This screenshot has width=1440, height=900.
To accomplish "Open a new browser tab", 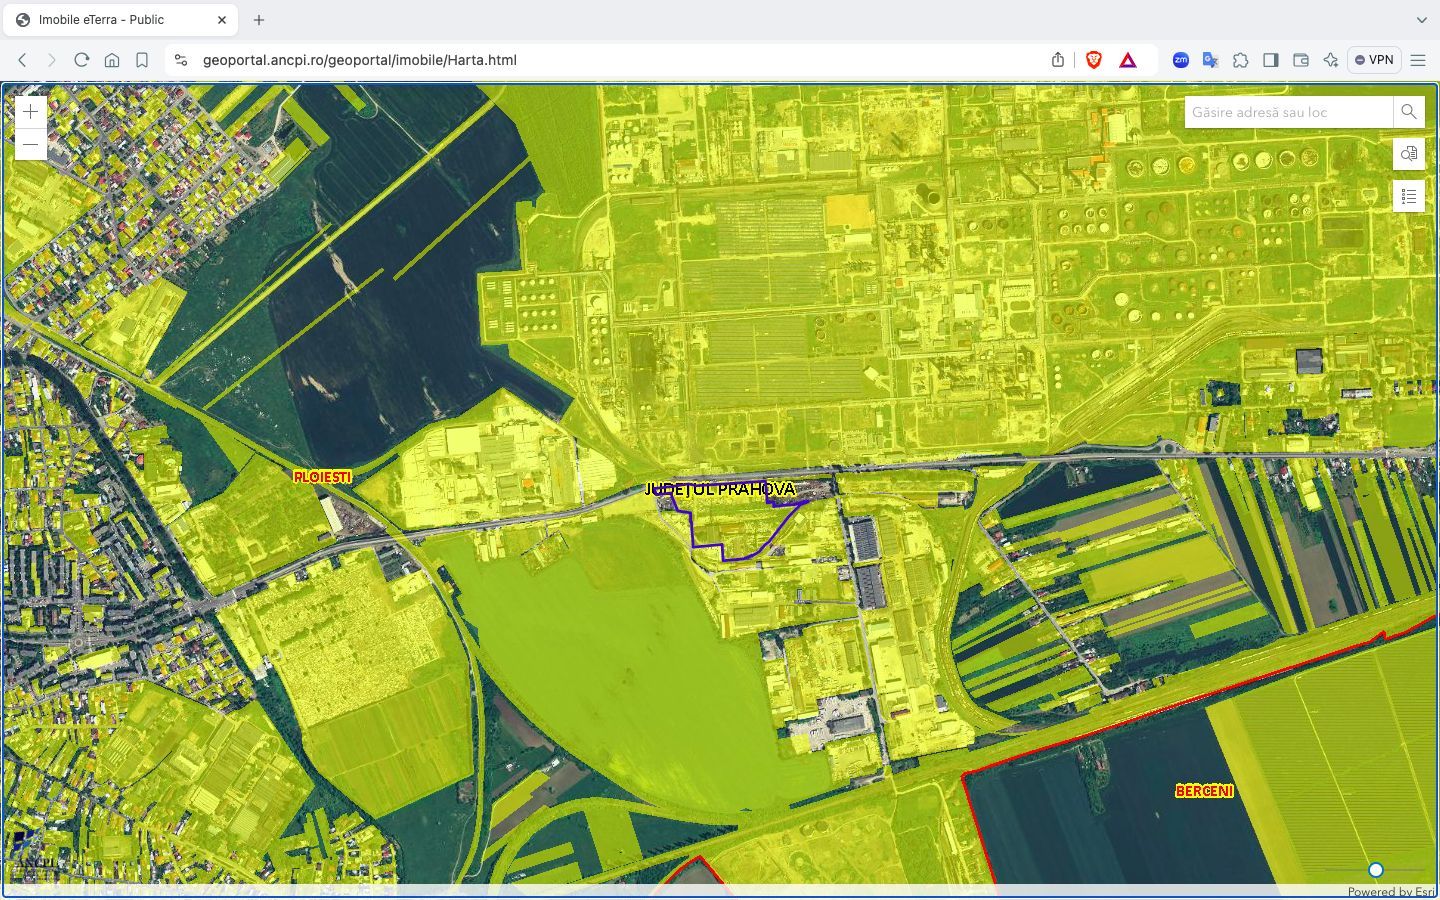I will [259, 19].
